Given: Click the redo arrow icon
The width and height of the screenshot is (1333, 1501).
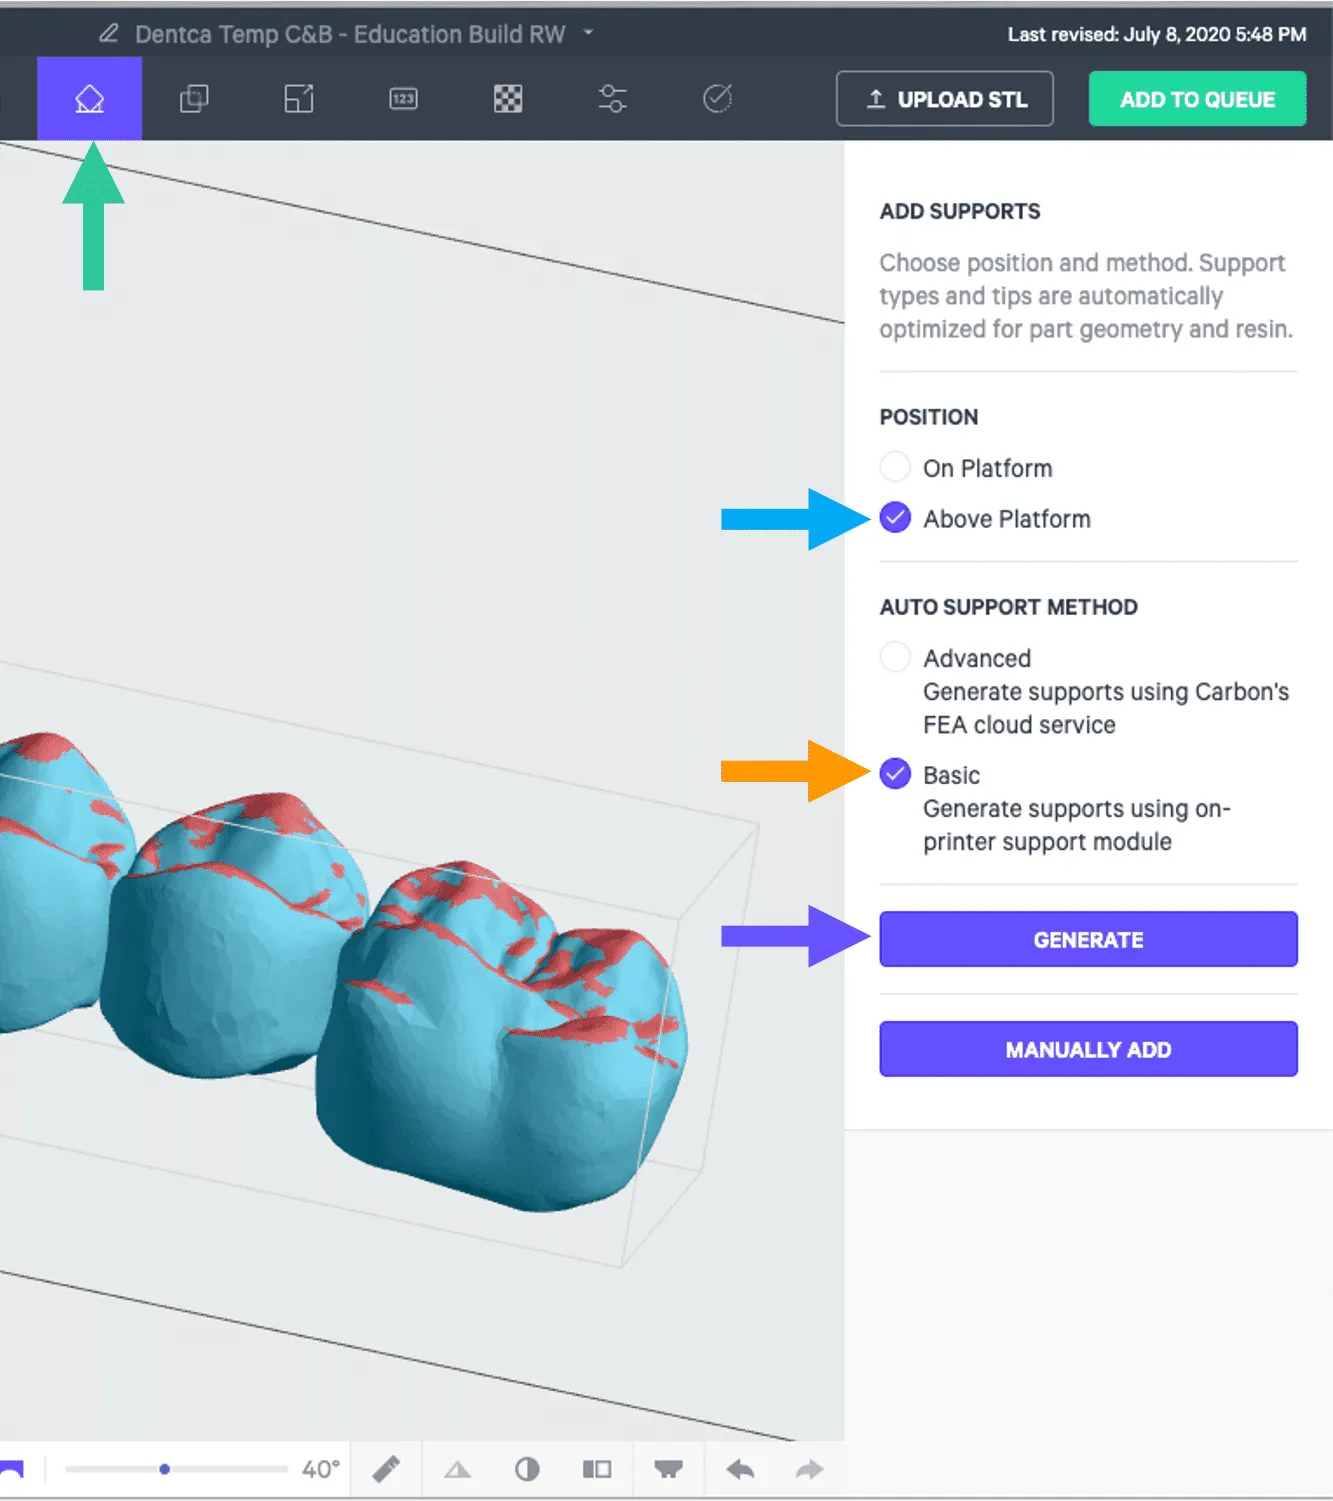Looking at the screenshot, I should pyautogui.click(x=809, y=1469).
